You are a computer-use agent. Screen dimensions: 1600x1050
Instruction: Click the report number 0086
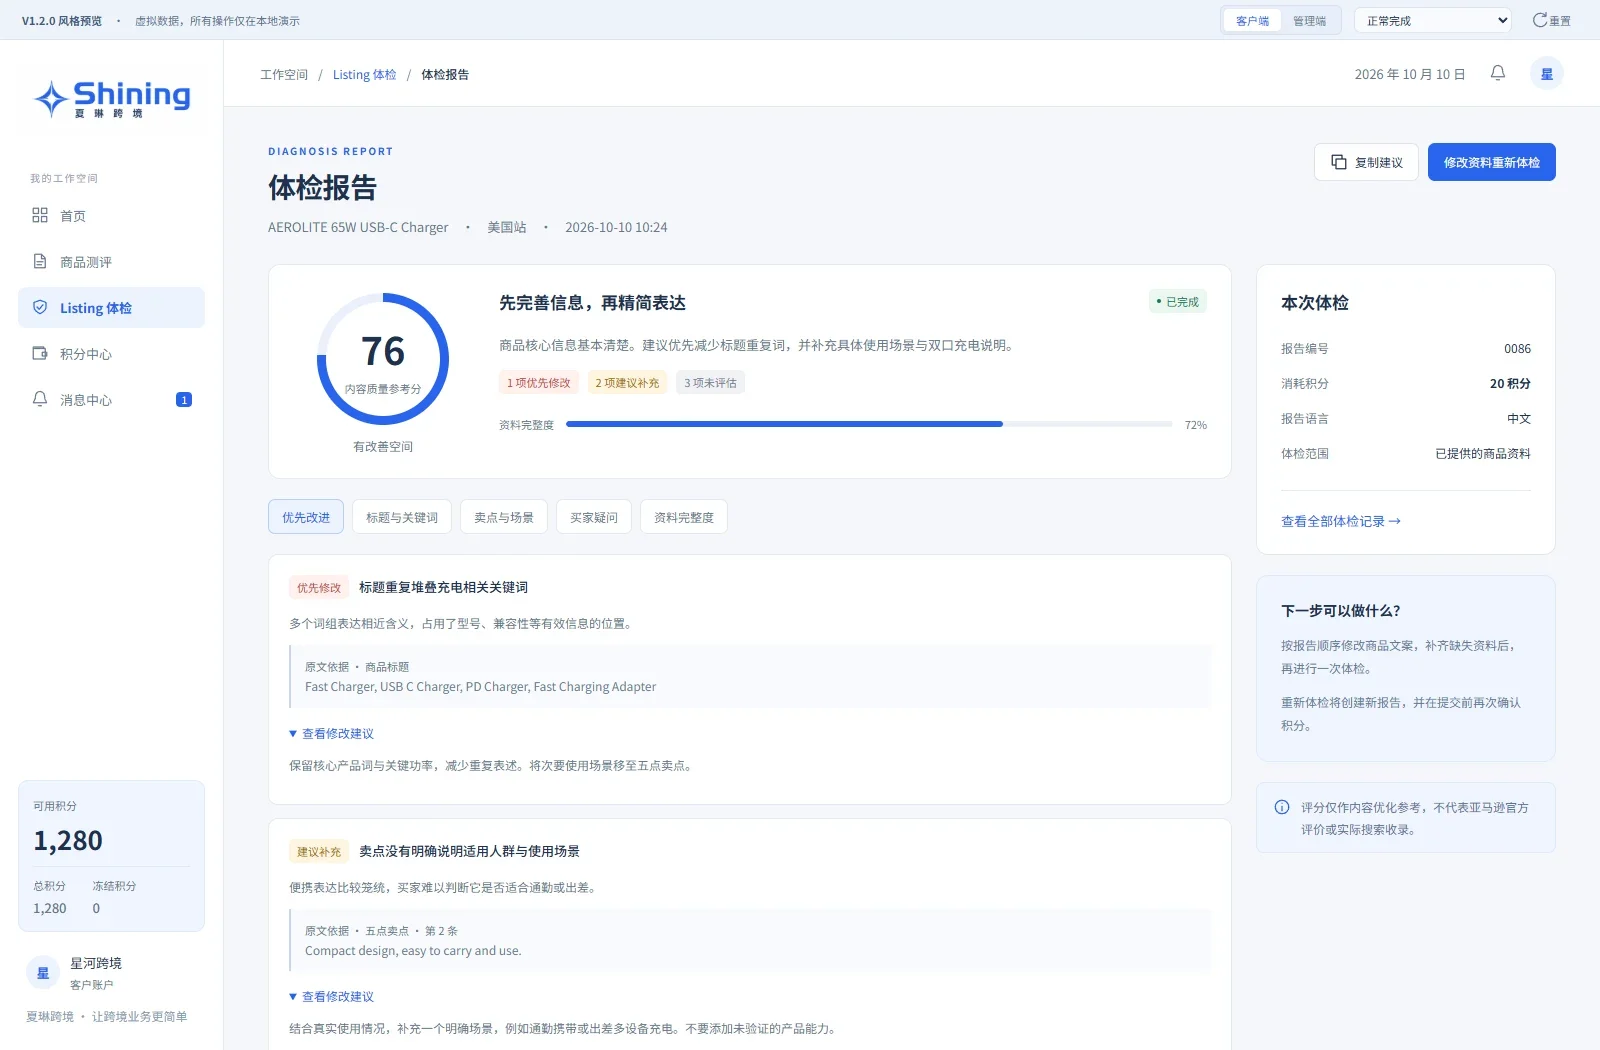pos(1518,348)
